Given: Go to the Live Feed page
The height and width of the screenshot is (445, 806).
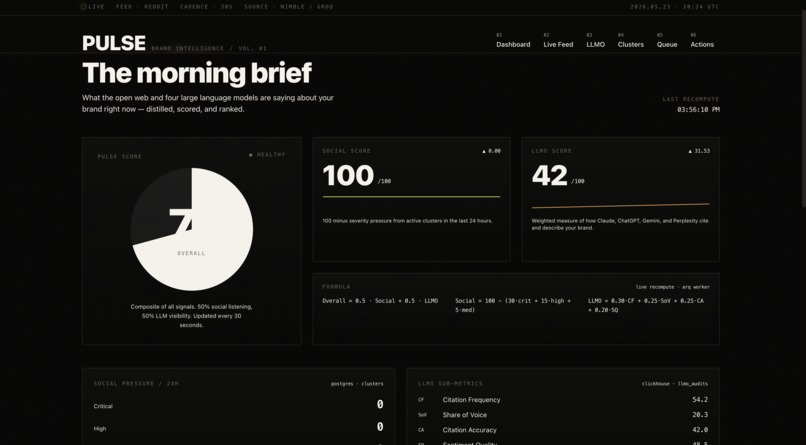Looking at the screenshot, I should pos(558,45).
